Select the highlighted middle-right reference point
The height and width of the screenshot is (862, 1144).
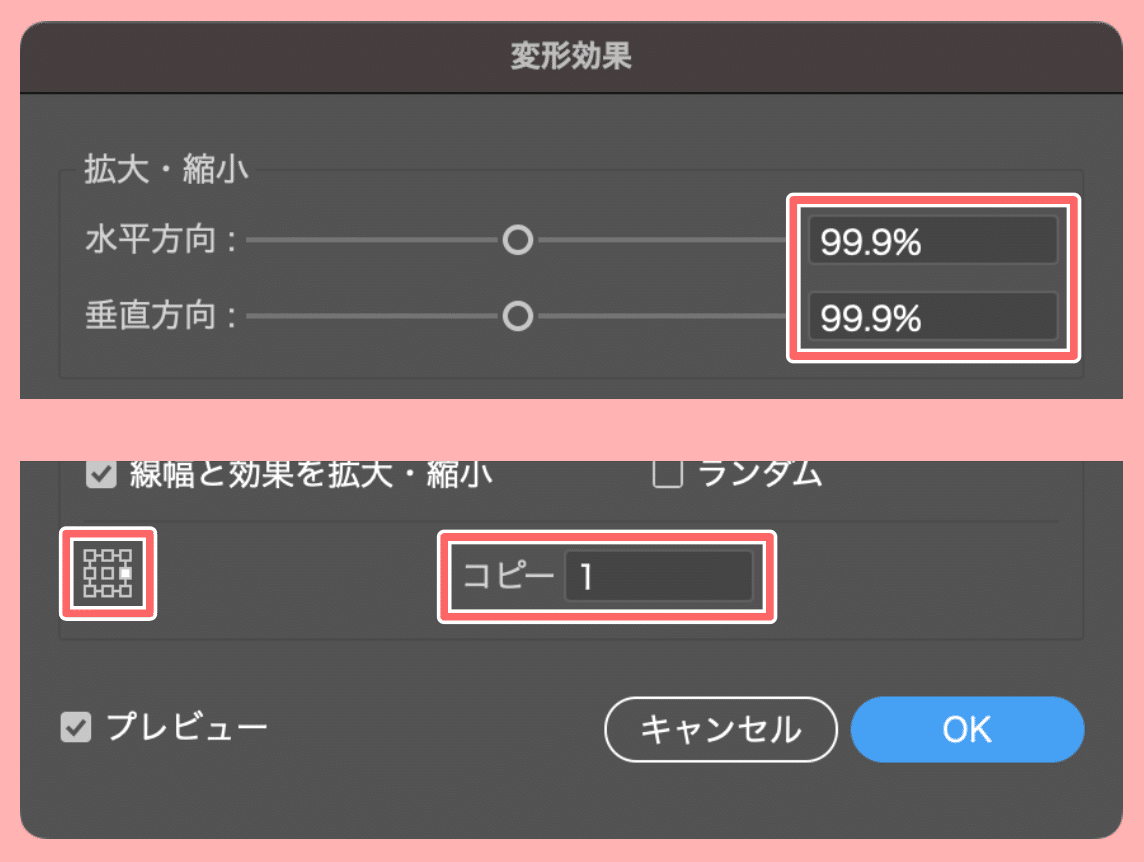tap(125, 573)
